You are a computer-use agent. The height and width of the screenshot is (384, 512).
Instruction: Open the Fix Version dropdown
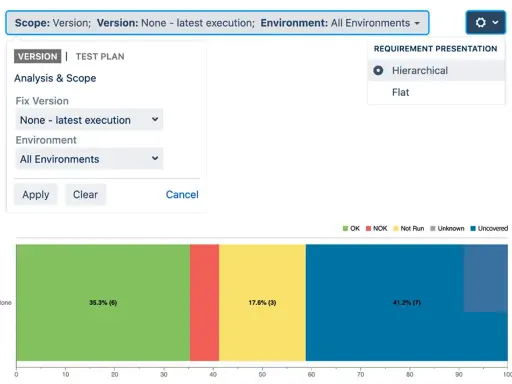(89, 120)
